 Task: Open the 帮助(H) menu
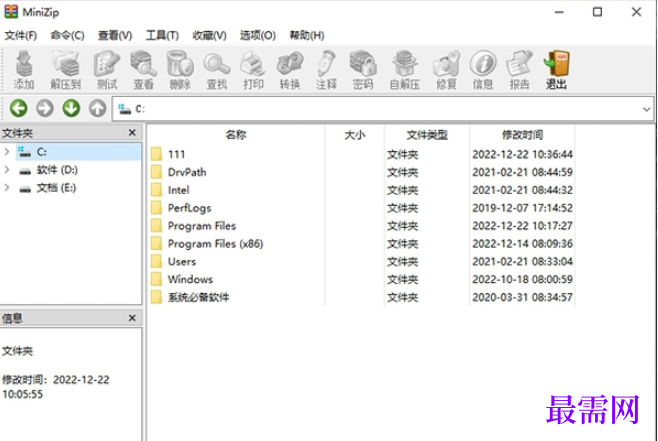tap(307, 35)
